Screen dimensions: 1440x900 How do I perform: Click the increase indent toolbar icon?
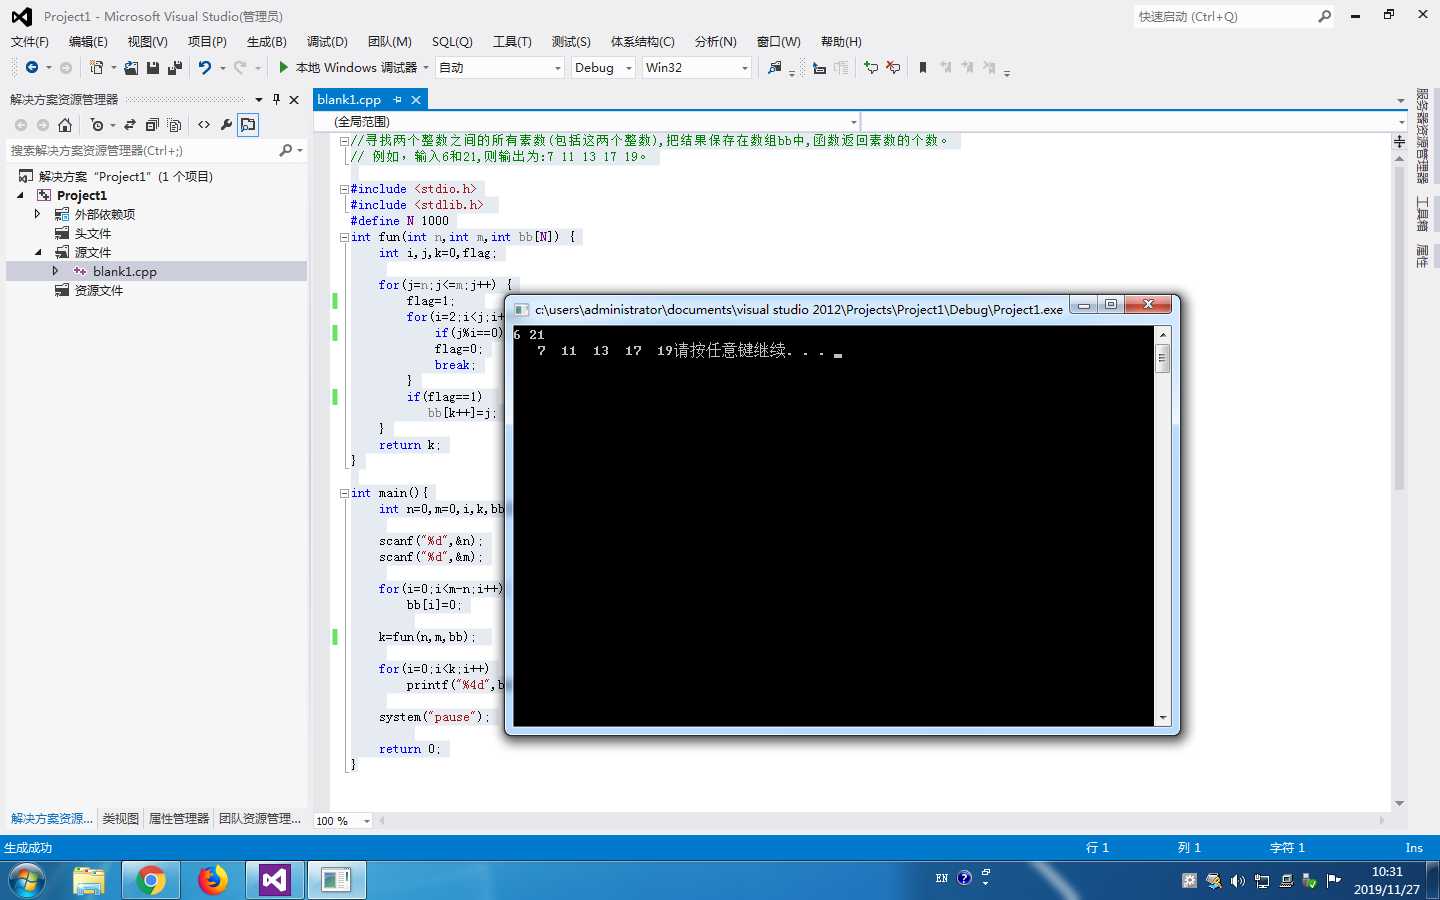[841, 67]
